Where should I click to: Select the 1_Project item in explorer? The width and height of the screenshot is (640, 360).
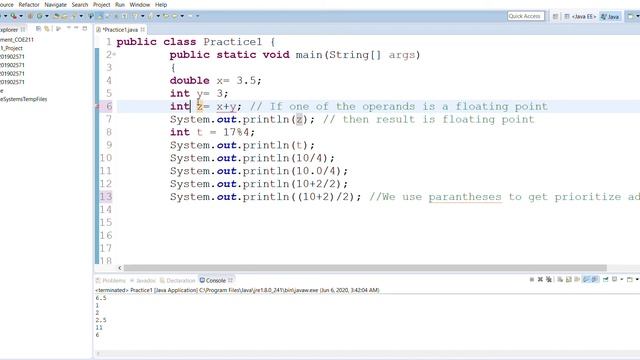(x=11, y=48)
